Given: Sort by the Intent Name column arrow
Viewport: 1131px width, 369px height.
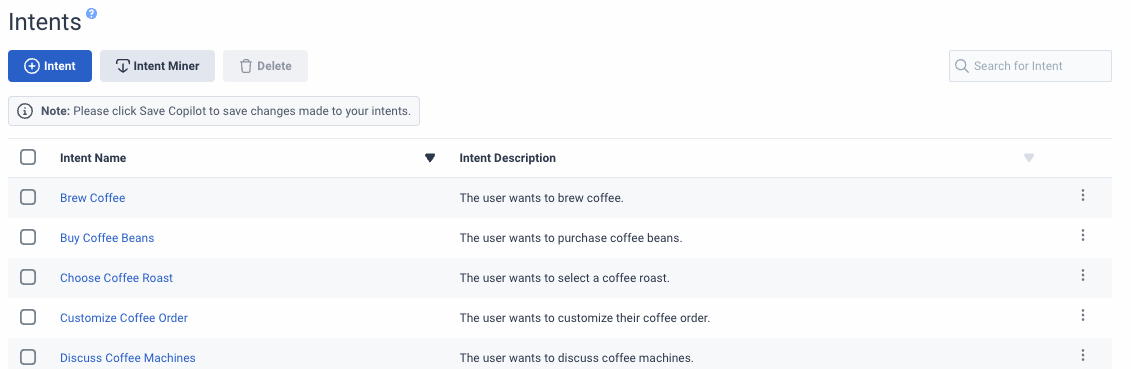Looking at the screenshot, I should [430, 158].
